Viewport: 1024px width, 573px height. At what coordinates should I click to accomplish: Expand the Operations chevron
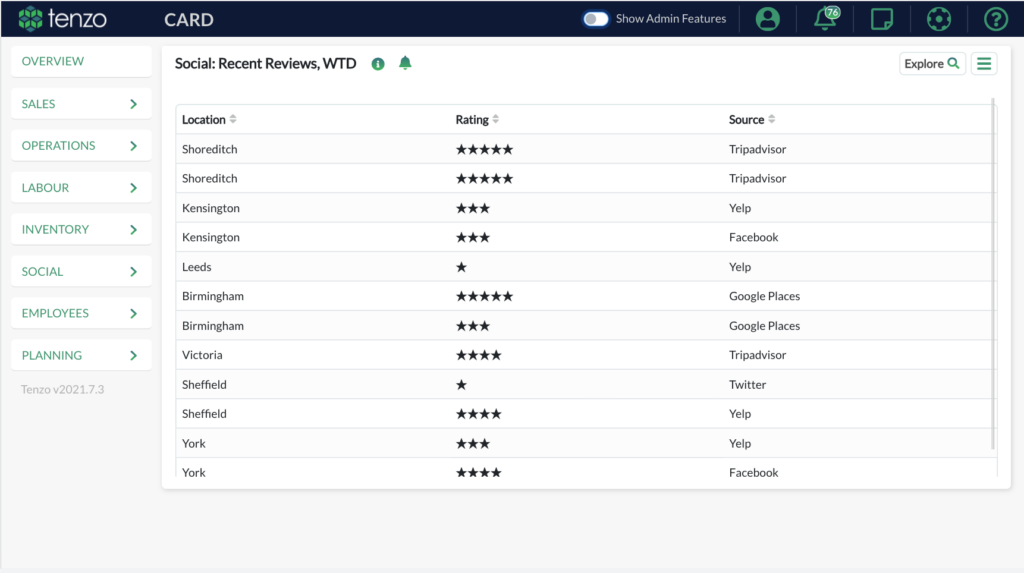coord(133,146)
